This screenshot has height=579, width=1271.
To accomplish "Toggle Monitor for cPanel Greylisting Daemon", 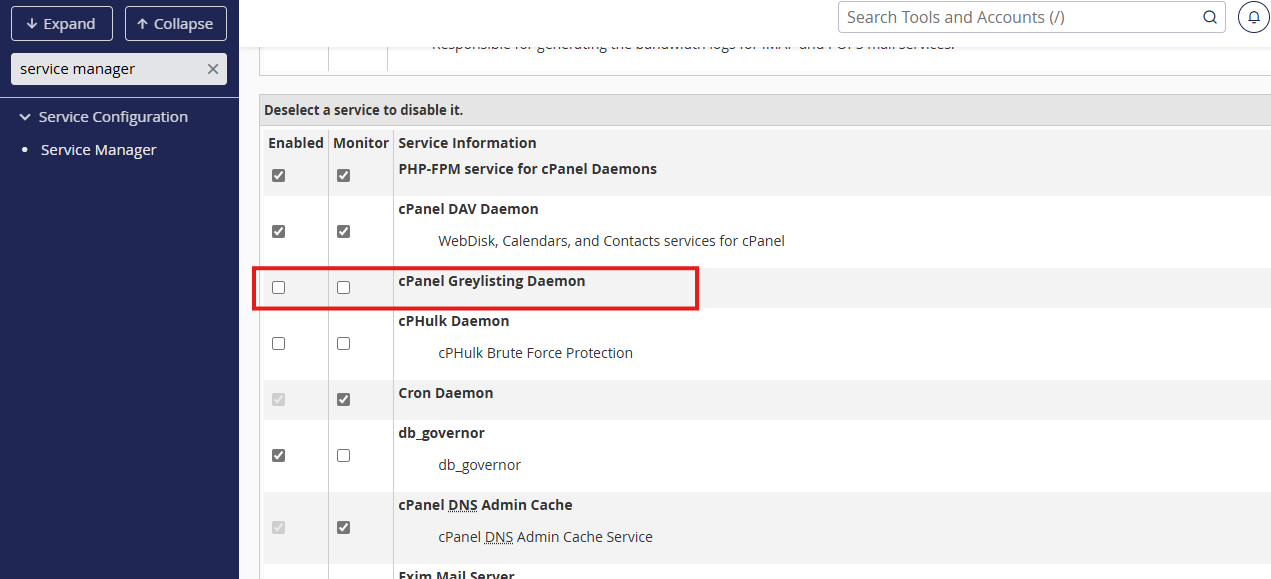I will pyautogui.click(x=343, y=287).
